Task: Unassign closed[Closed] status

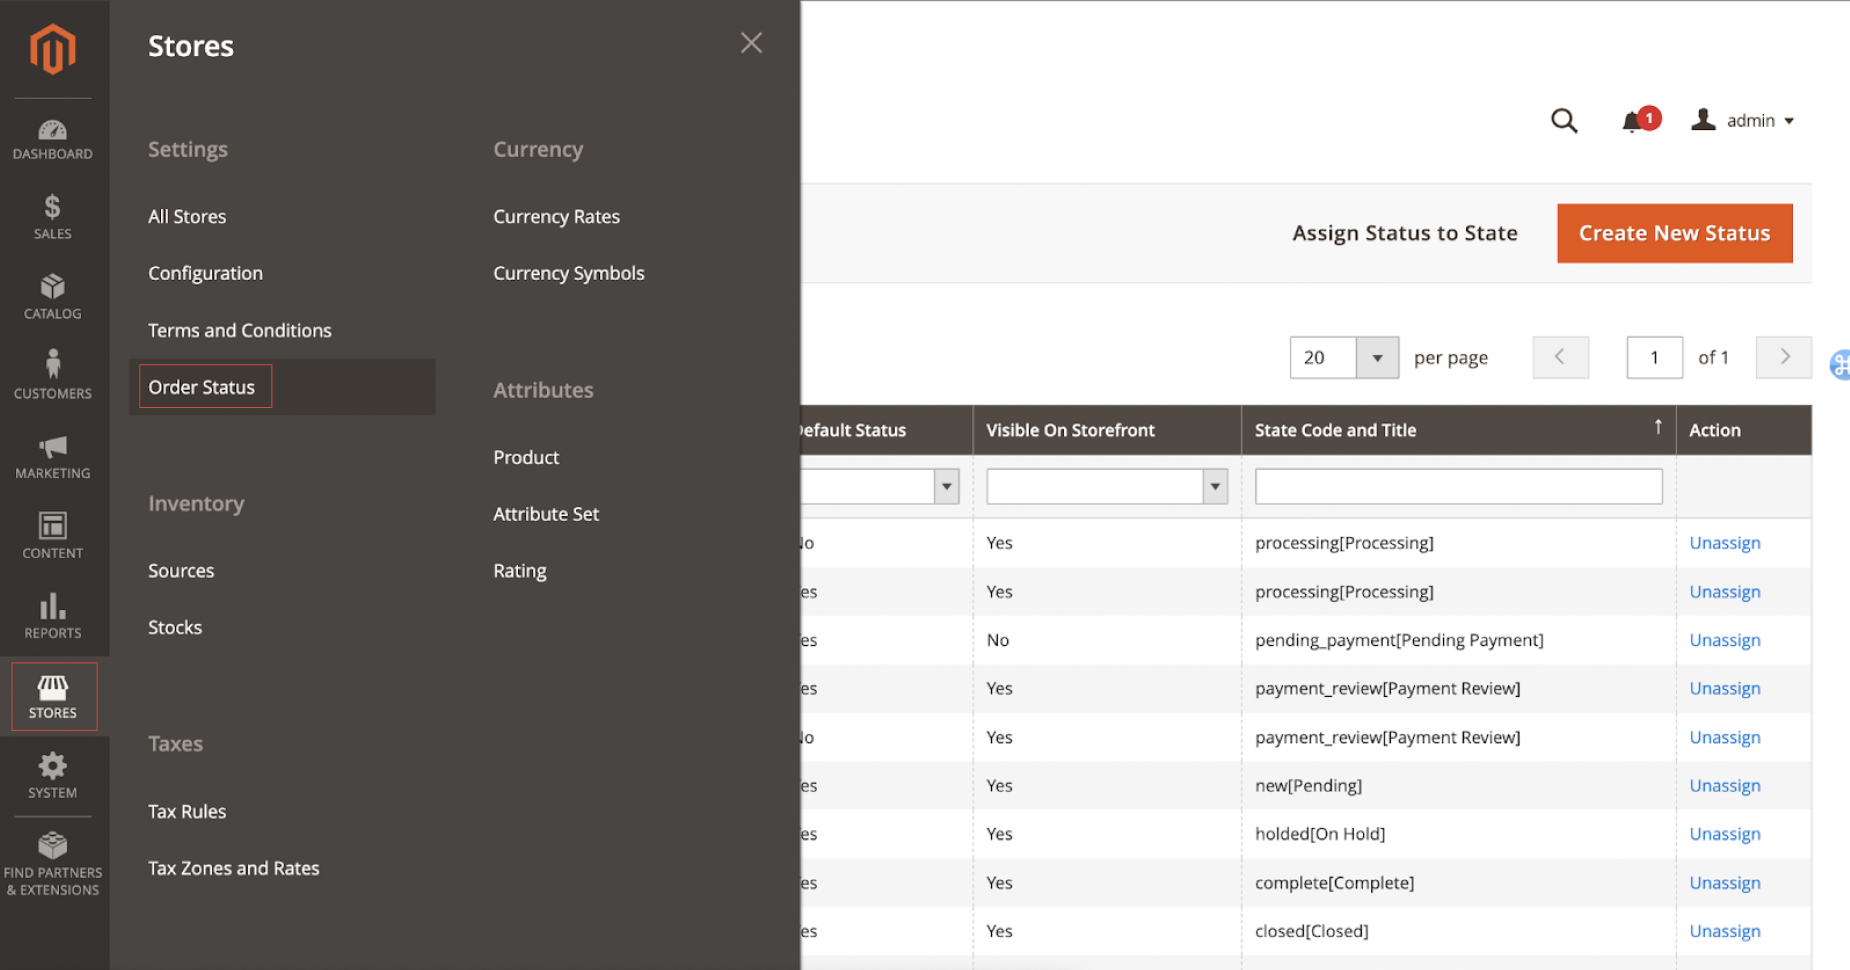Action: [1725, 931]
